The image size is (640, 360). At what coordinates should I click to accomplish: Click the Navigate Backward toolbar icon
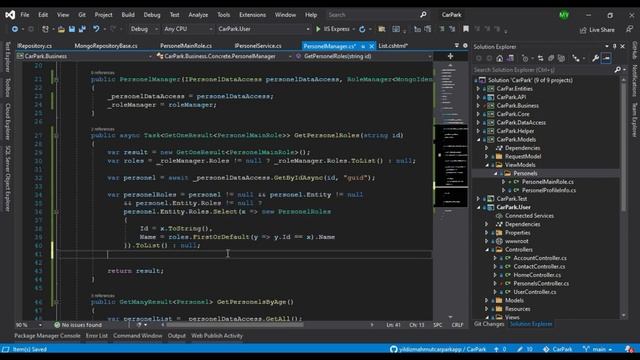pos(15,29)
